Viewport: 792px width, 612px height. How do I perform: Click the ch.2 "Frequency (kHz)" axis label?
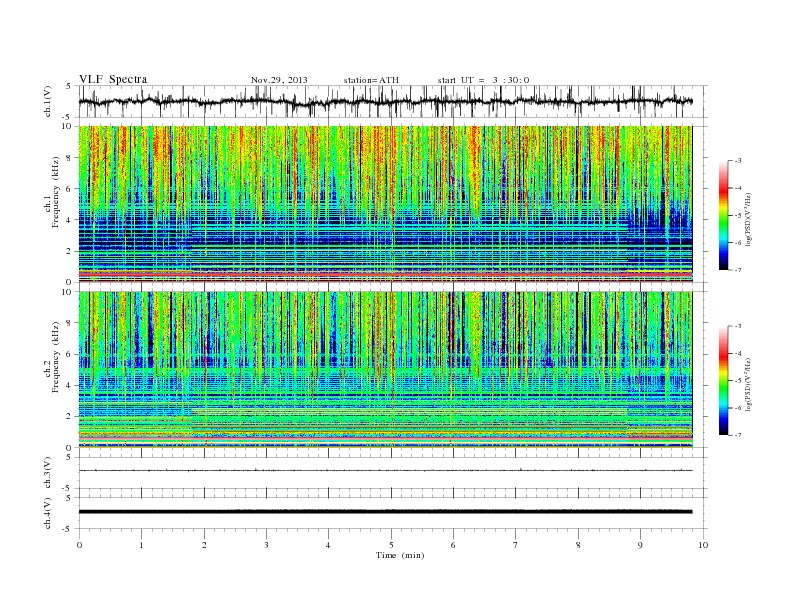(55, 357)
